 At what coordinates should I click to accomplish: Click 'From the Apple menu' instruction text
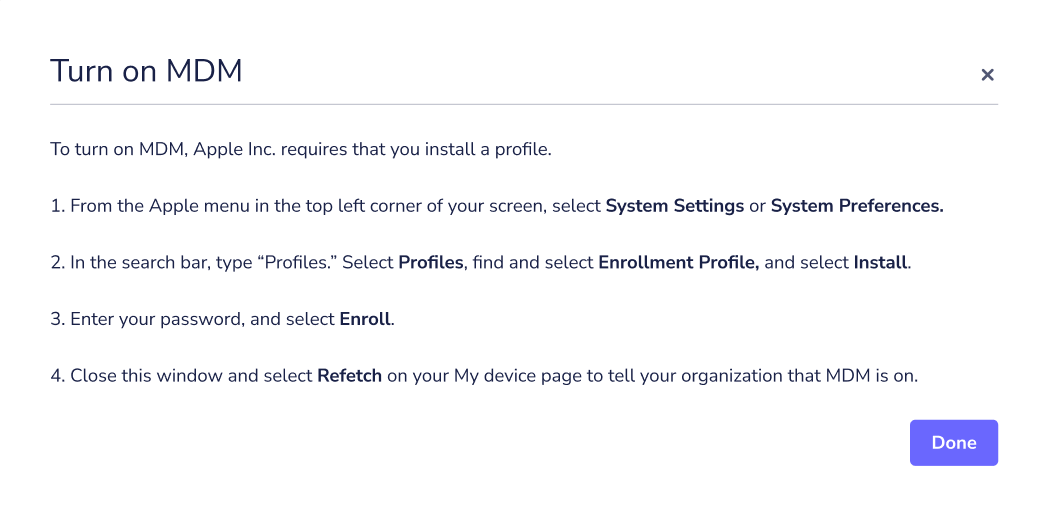160,206
